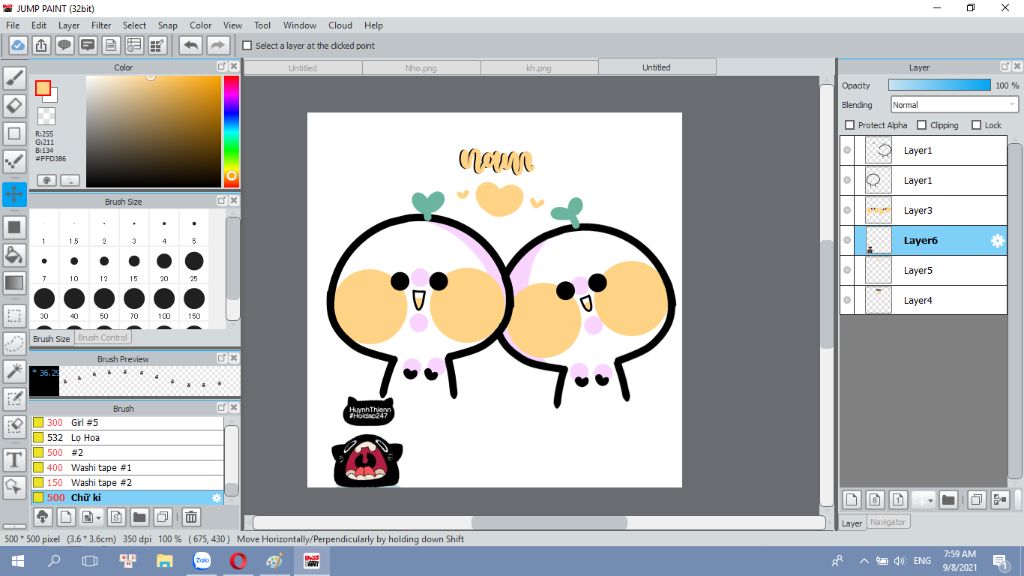Delete brush using trash icon
The width and height of the screenshot is (1024, 576).
191,517
